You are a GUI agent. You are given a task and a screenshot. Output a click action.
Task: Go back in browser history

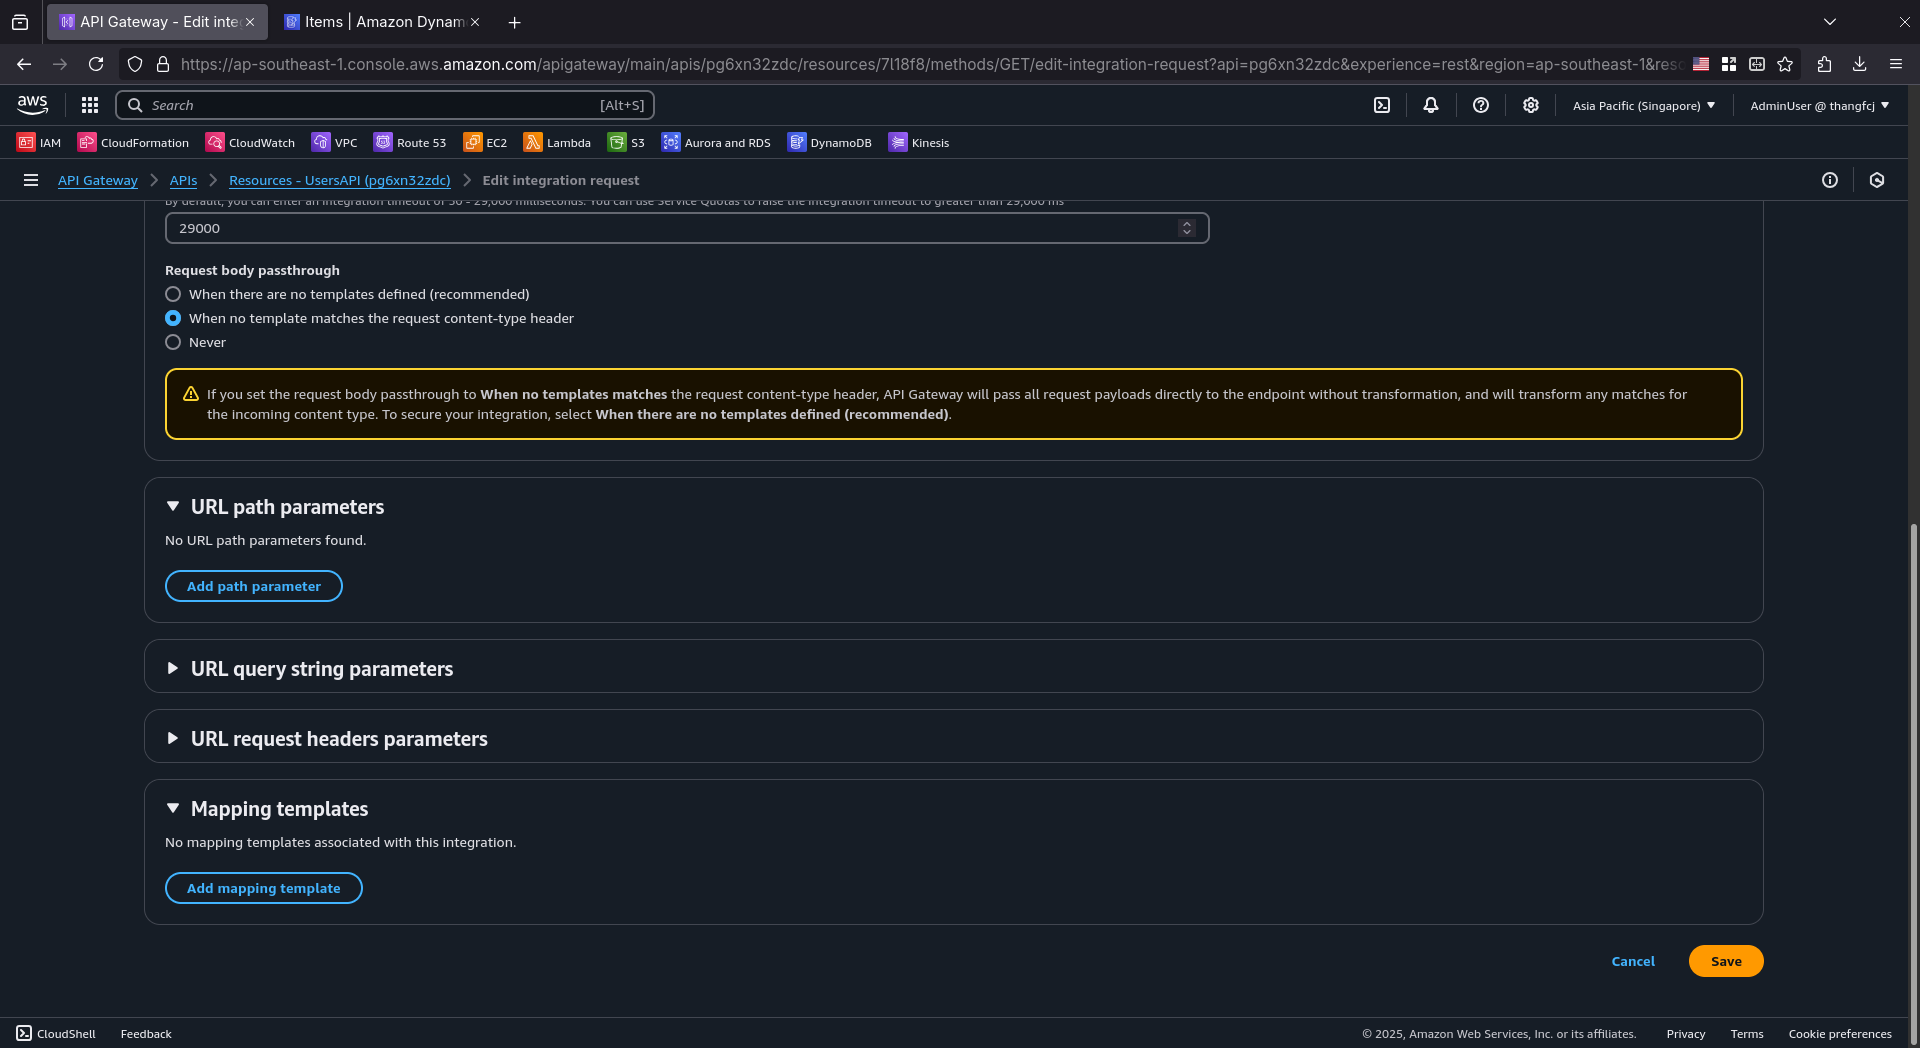(x=24, y=64)
